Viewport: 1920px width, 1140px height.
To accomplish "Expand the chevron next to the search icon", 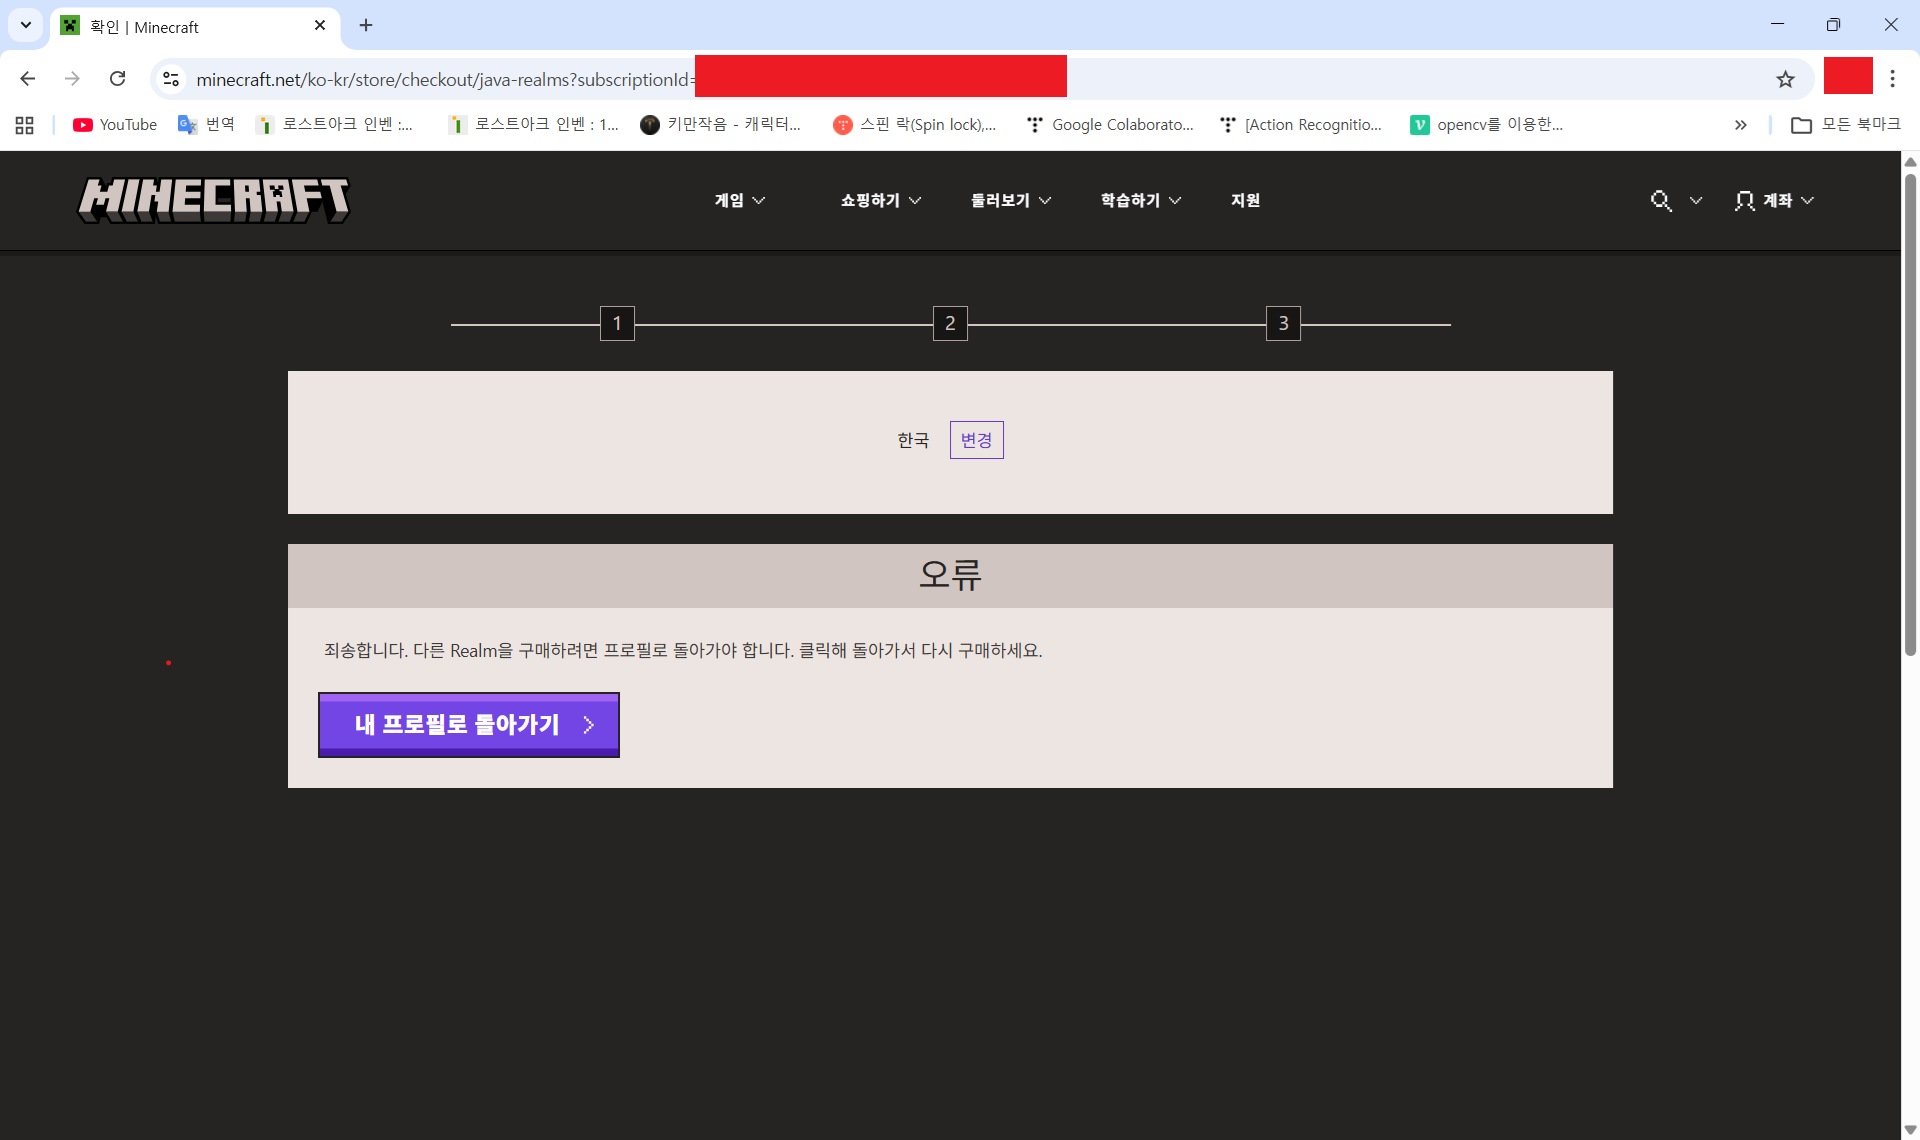I will tap(1696, 200).
